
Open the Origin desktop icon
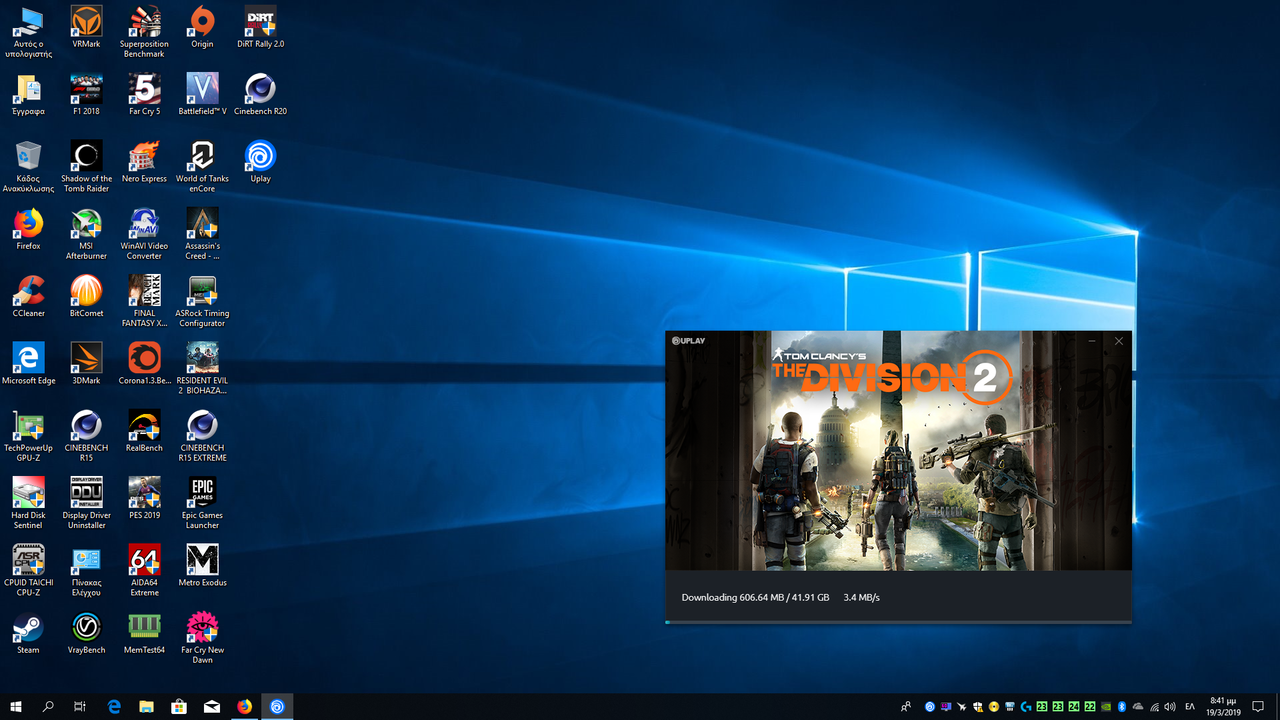(x=202, y=28)
